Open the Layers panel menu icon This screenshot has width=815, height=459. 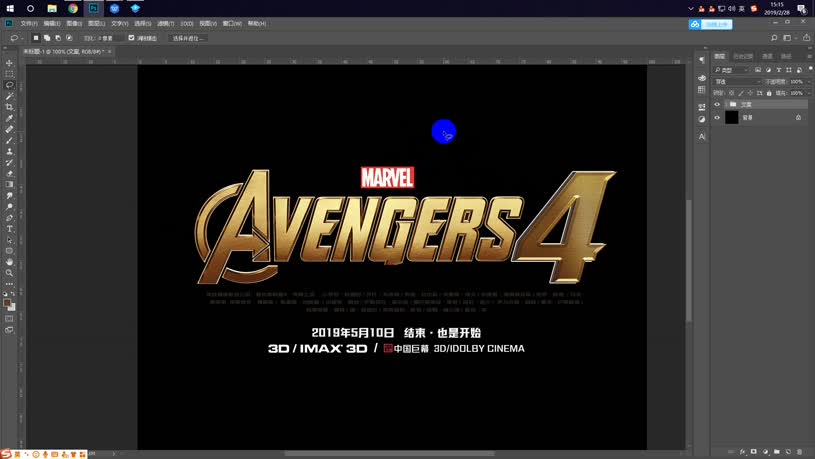[809, 56]
